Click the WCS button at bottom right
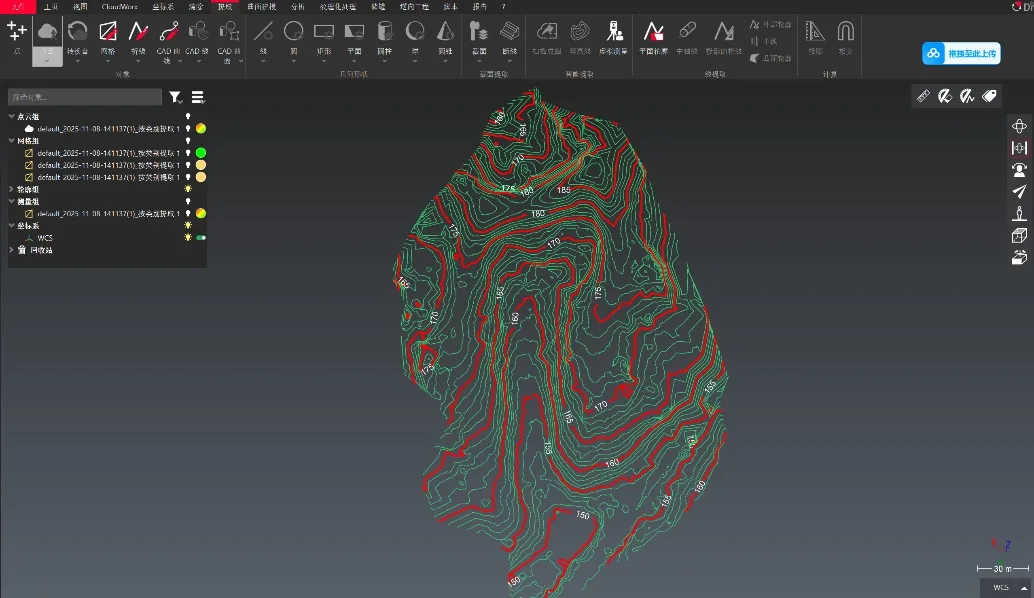This screenshot has height=598, width=1034. point(1004,587)
